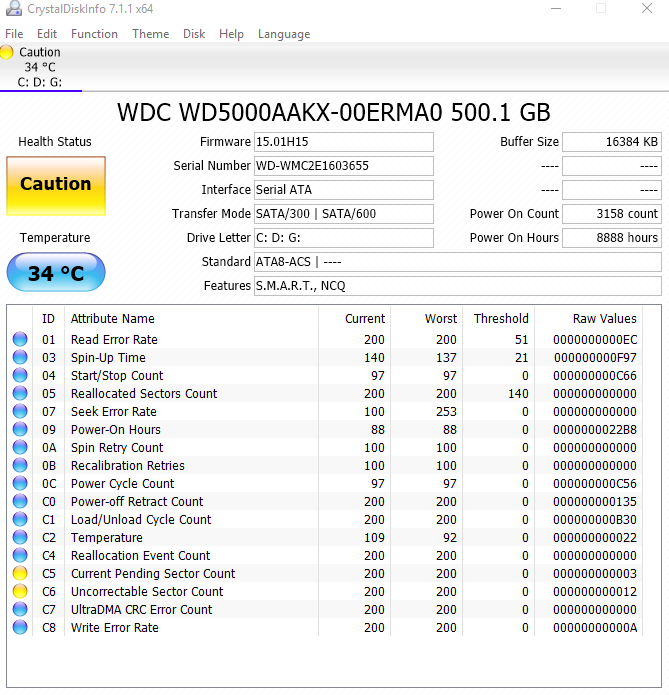
Task: Select the Uncorrectable Sector Count row name
Action: pyautogui.click(x=147, y=592)
